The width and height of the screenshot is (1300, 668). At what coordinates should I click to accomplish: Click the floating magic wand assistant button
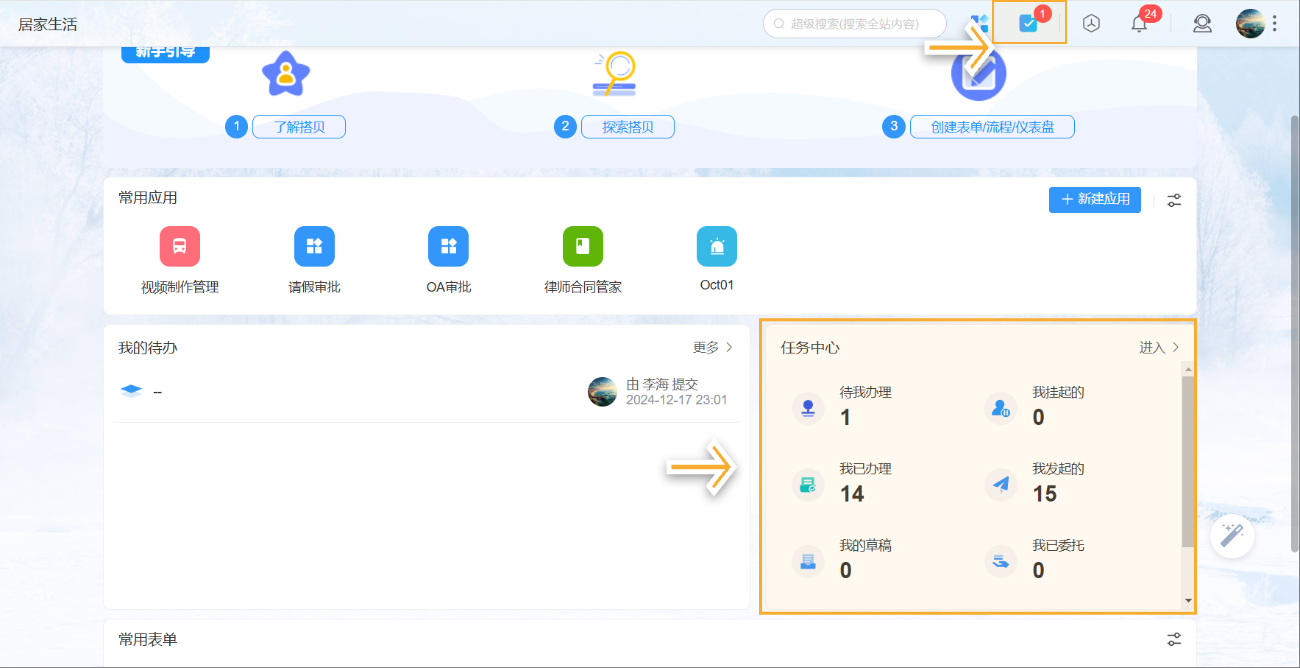tap(1231, 536)
